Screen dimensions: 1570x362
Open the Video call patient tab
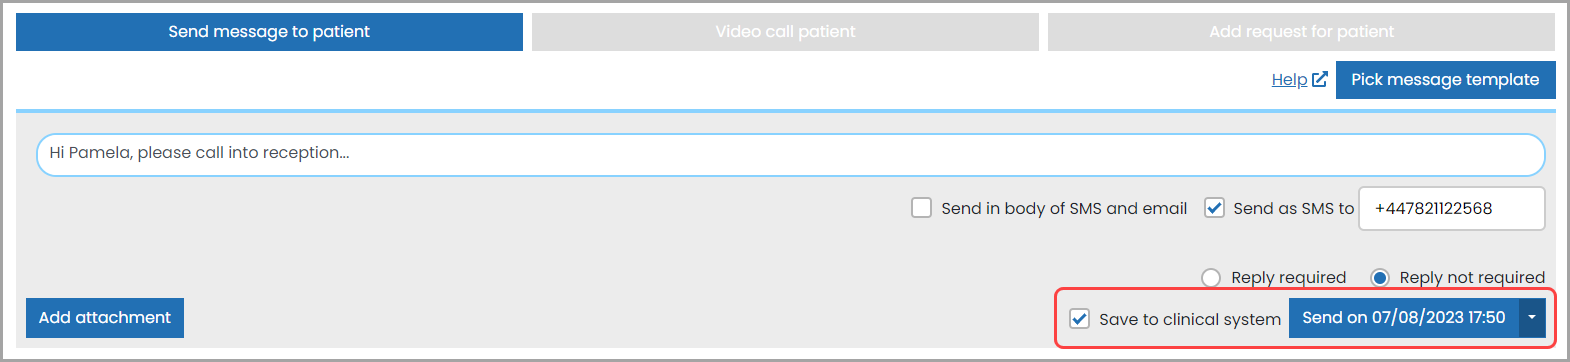(x=785, y=32)
